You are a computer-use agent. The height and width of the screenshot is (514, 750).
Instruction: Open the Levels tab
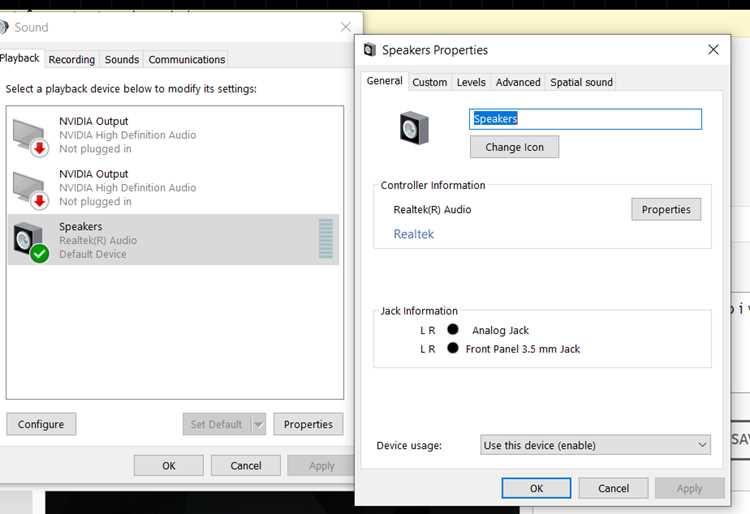471,82
